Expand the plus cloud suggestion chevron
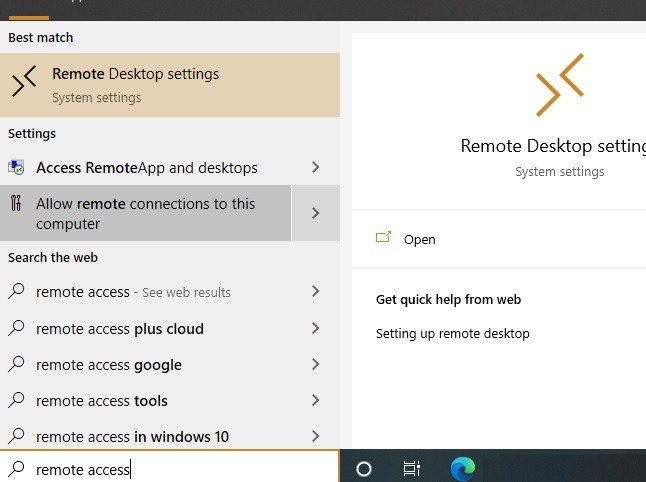 316,328
